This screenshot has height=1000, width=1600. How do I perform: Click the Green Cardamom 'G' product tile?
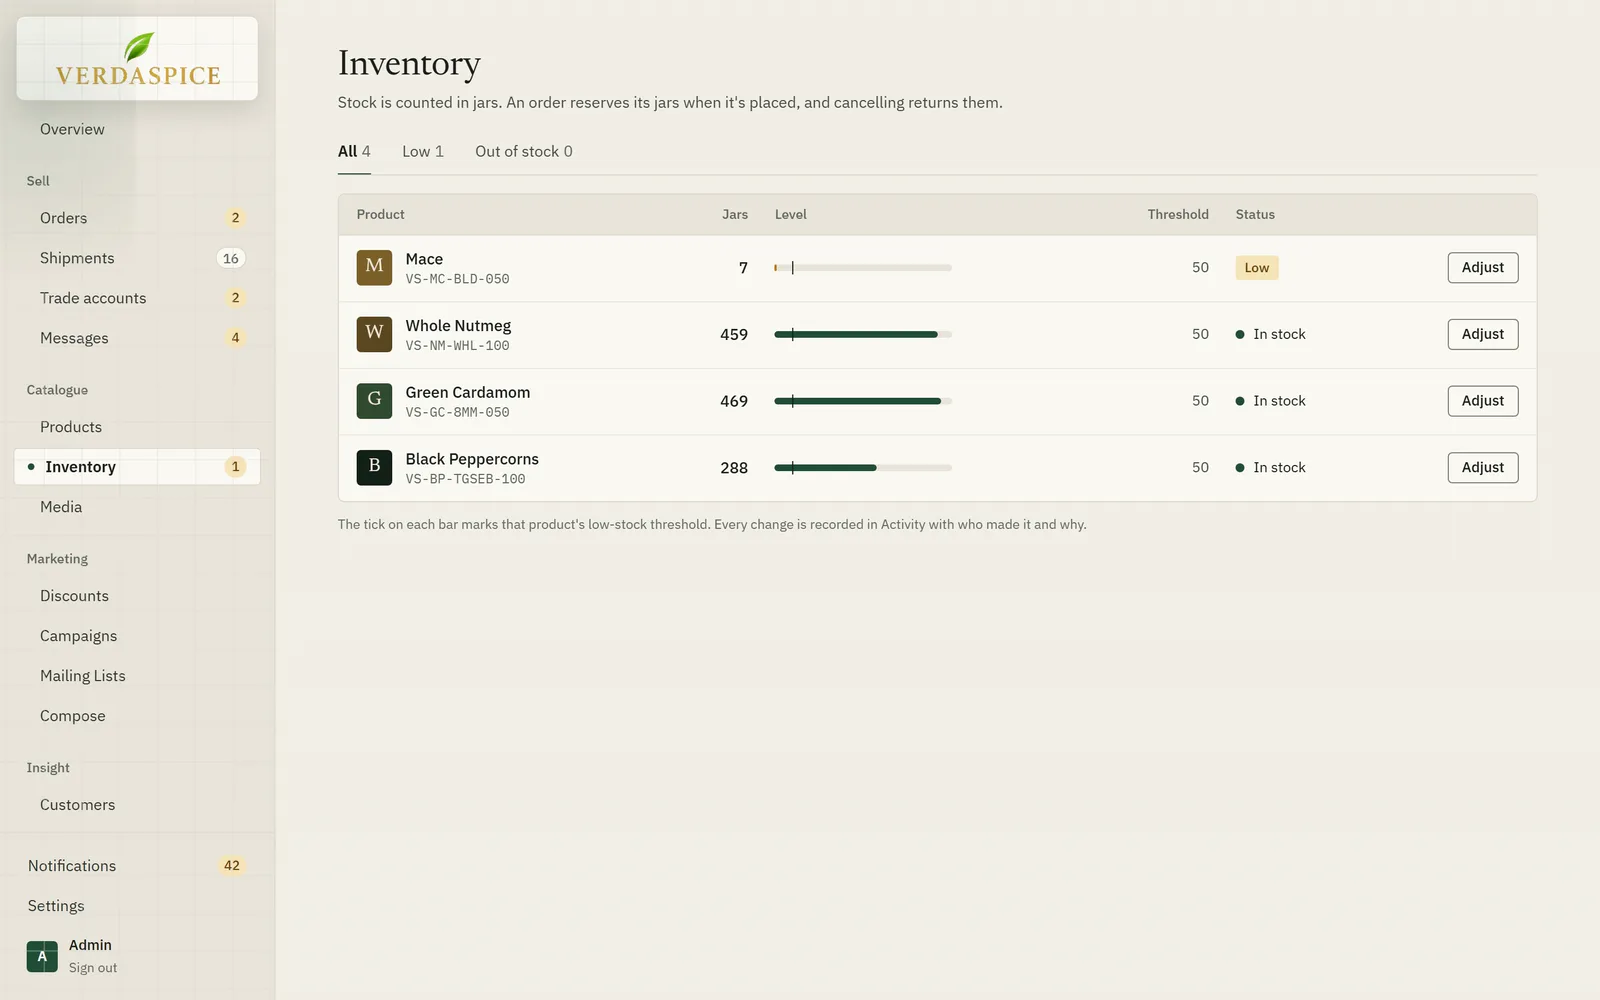(374, 401)
